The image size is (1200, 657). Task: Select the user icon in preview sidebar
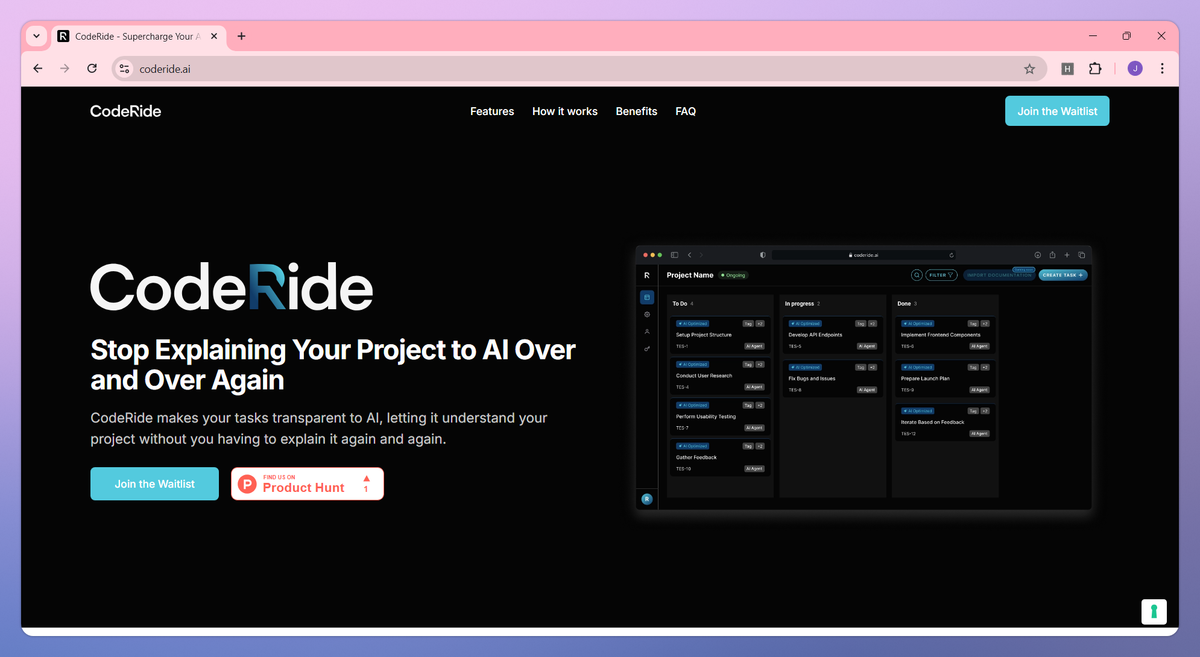(647, 331)
